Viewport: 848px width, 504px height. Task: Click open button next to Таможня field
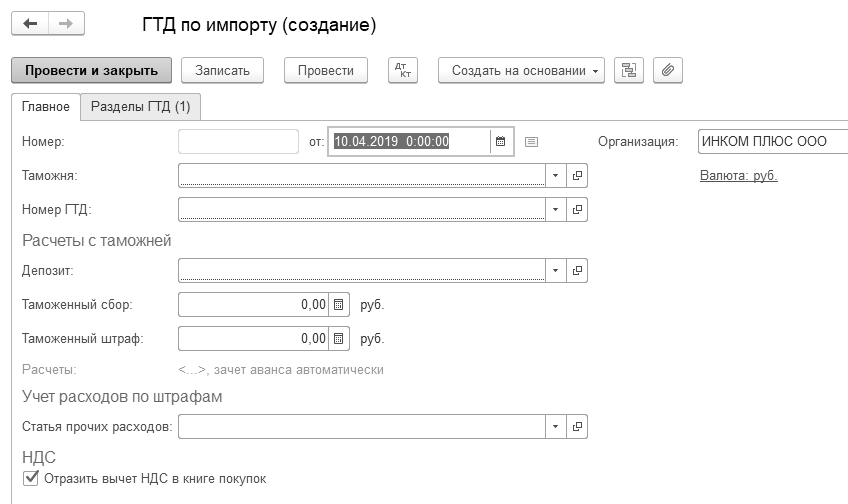(577, 176)
